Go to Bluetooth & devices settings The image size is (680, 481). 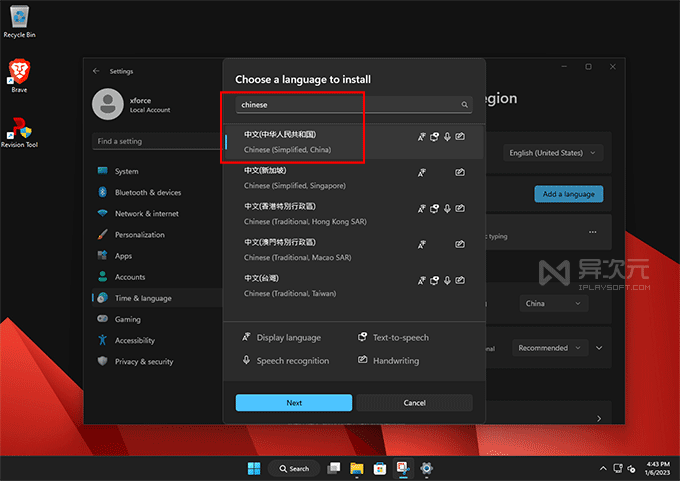click(147, 192)
